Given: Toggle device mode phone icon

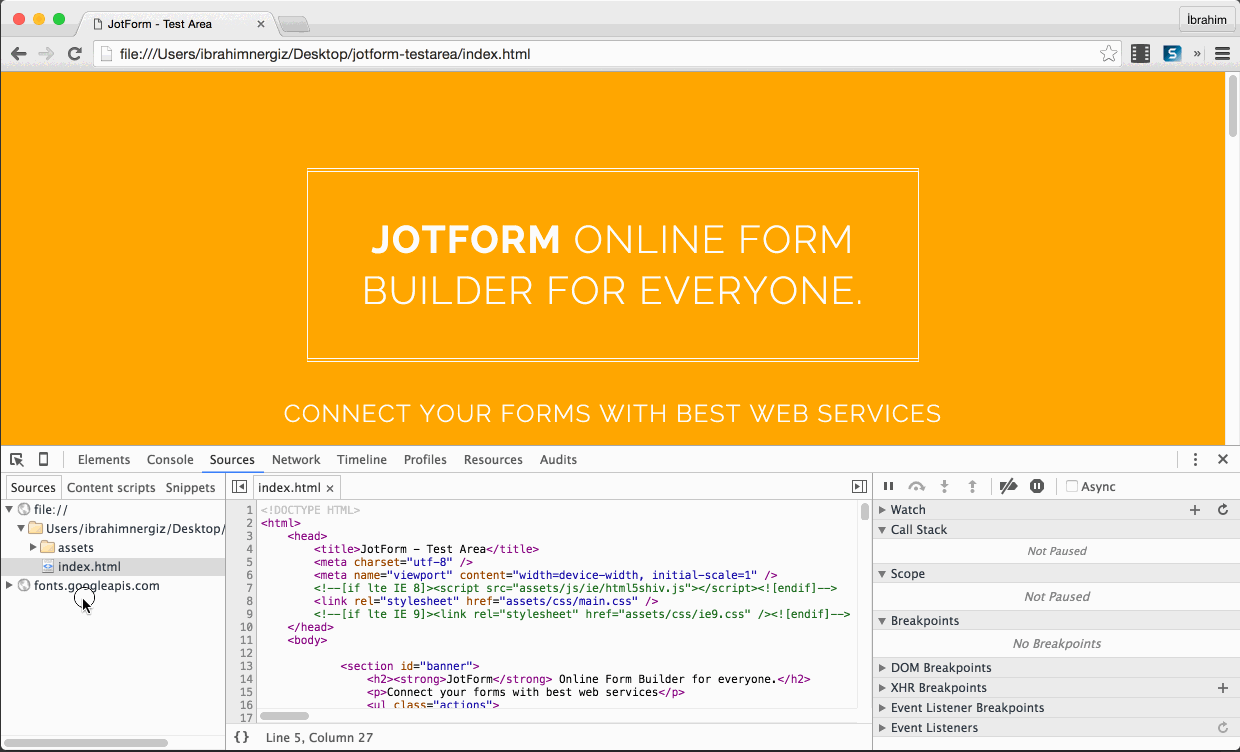Looking at the screenshot, I should (43, 460).
